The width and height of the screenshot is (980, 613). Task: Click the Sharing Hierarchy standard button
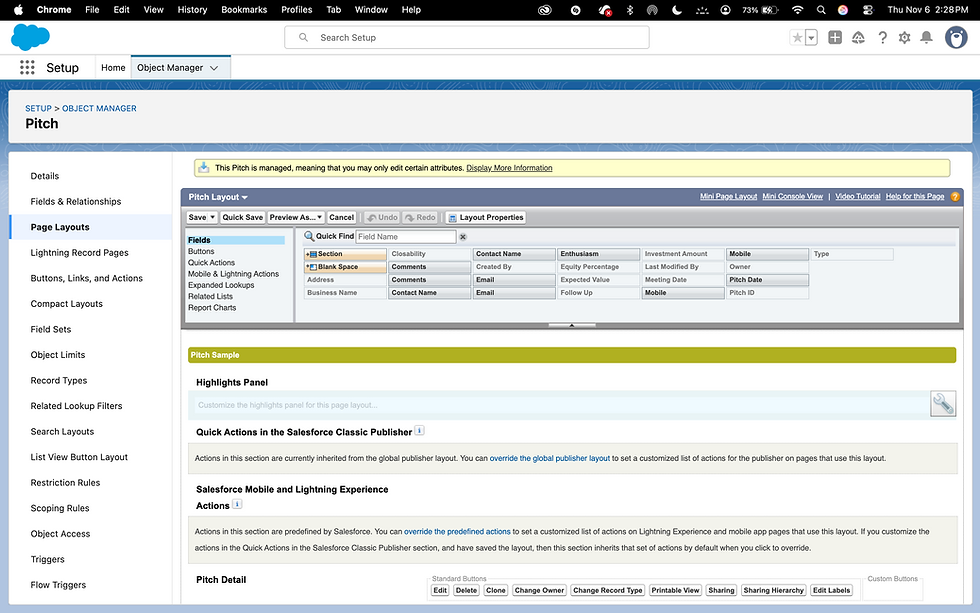pos(773,591)
